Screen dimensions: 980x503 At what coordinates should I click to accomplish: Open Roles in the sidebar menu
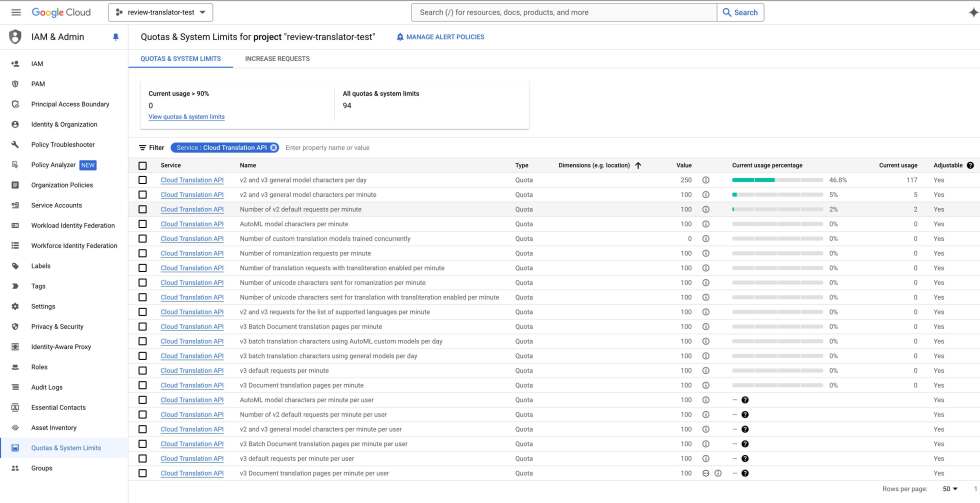click(x=40, y=367)
